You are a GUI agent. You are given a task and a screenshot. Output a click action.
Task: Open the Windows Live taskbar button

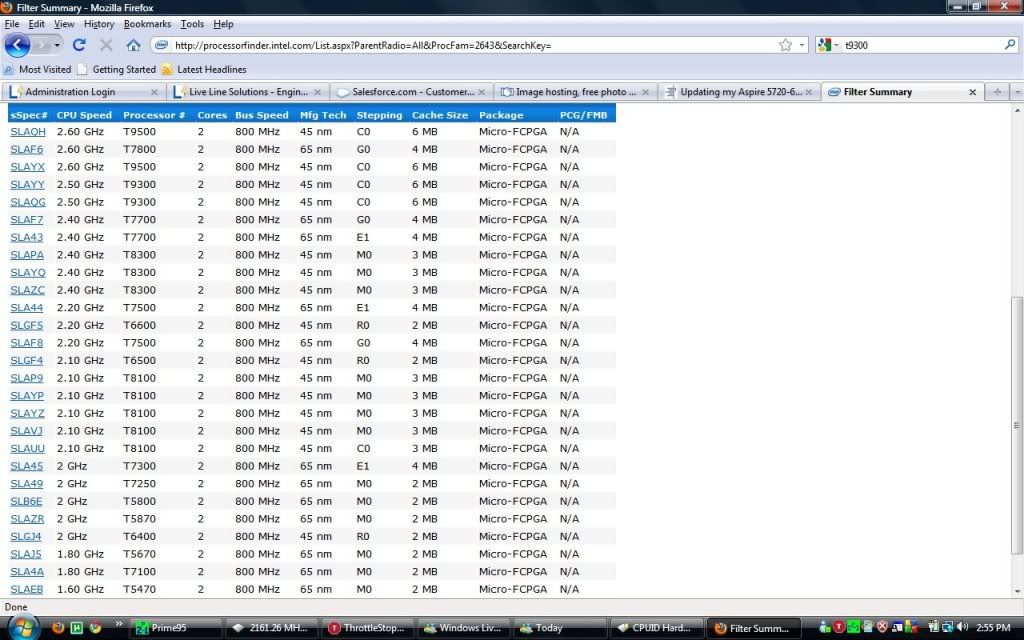[x=466, y=628]
